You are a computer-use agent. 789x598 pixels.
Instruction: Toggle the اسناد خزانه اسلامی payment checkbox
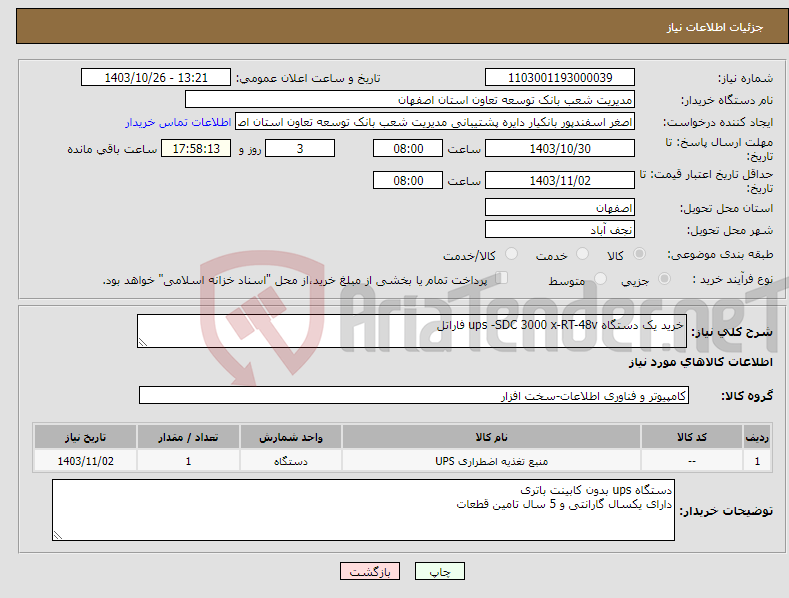[x=502, y=277]
